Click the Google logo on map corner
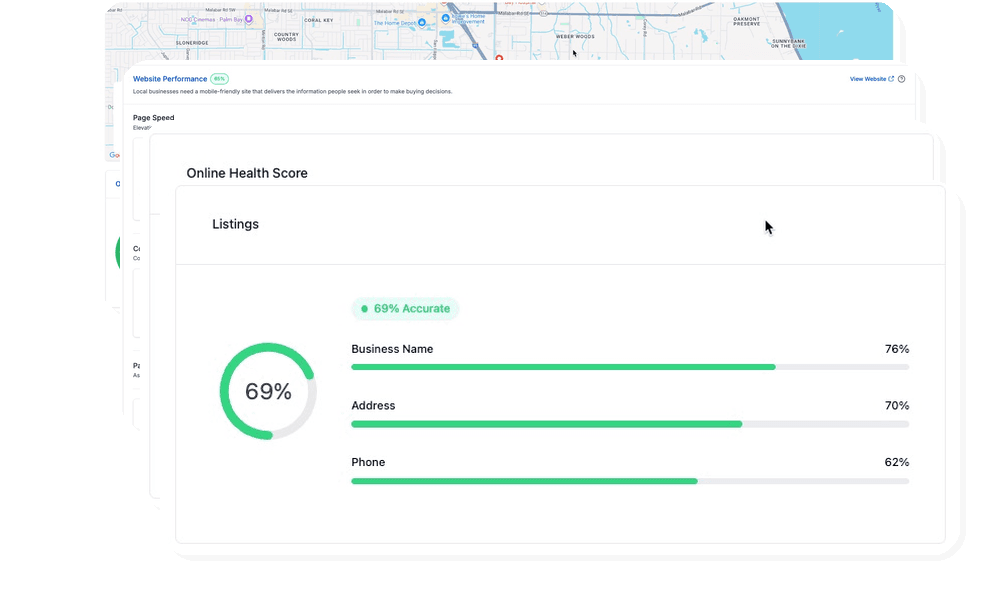The height and width of the screenshot is (613, 1000). point(114,155)
